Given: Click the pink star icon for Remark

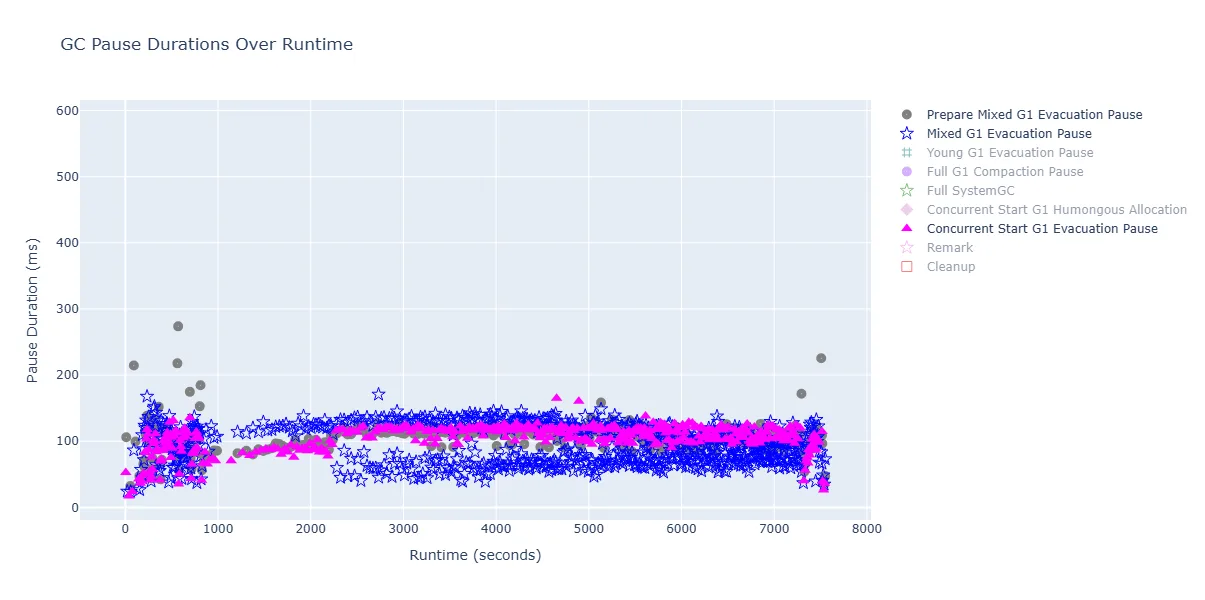Looking at the screenshot, I should (x=907, y=248).
